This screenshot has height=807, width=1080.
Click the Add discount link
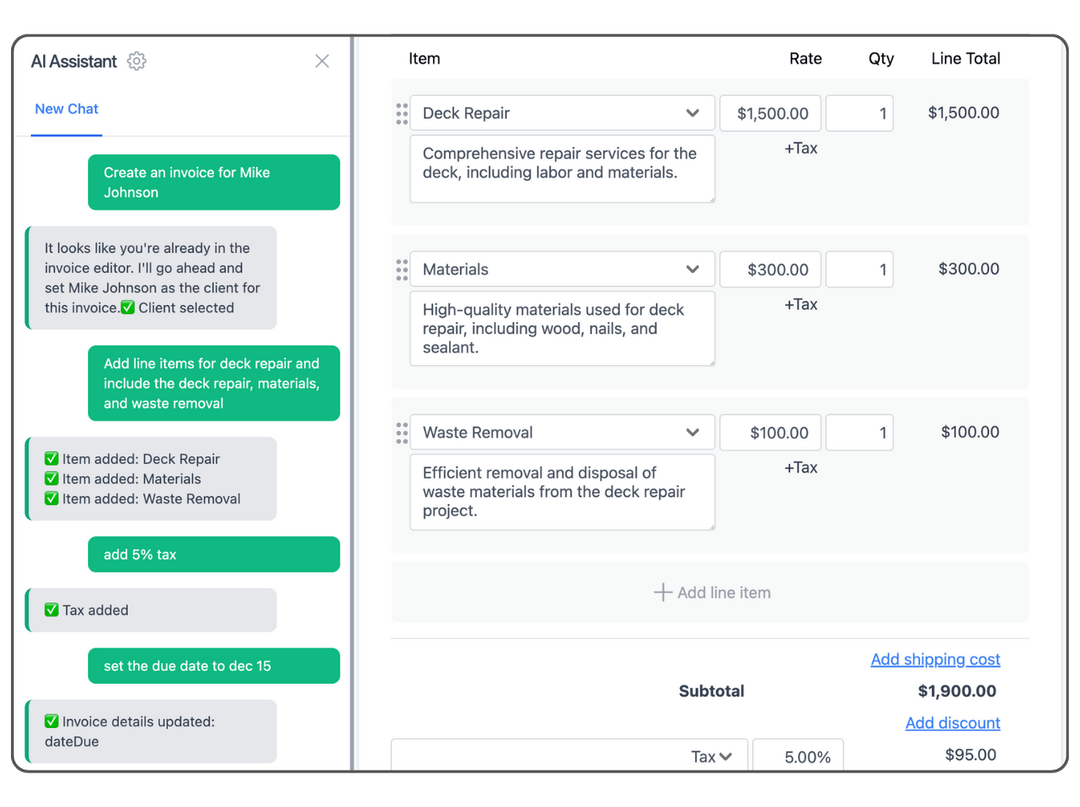(x=952, y=723)
